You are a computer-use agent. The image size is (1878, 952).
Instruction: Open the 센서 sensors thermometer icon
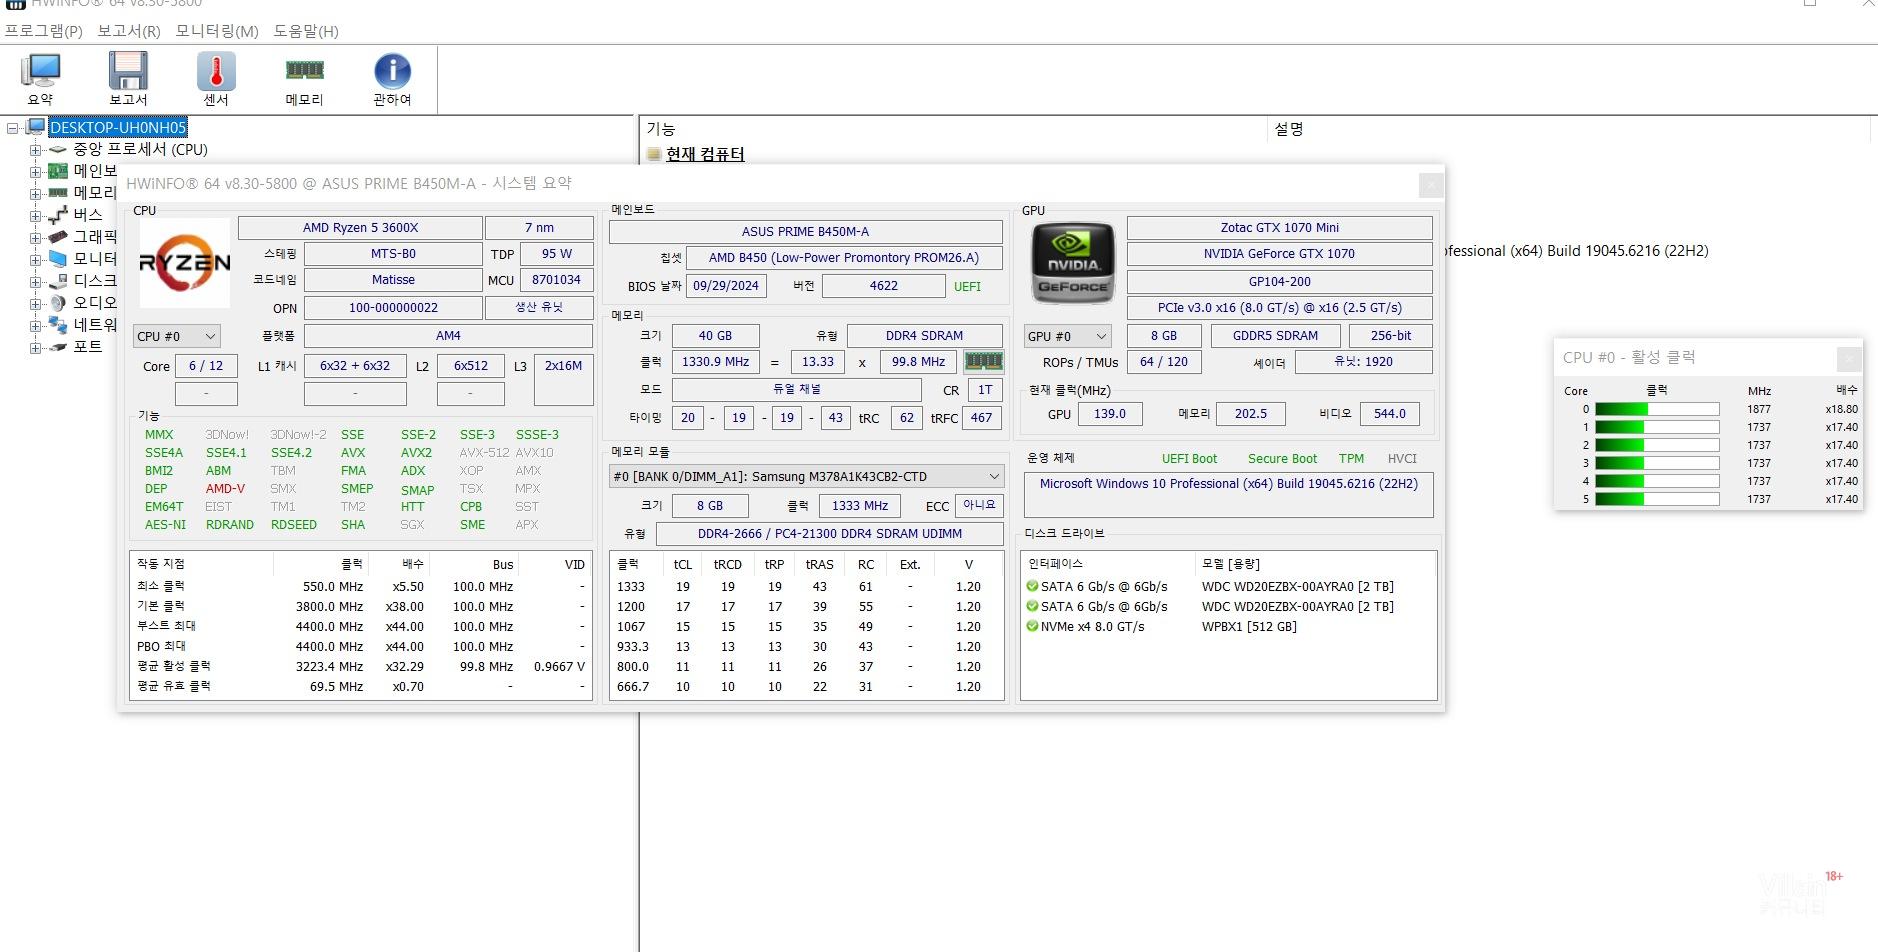pyautogui.click(x=216, y=78)
